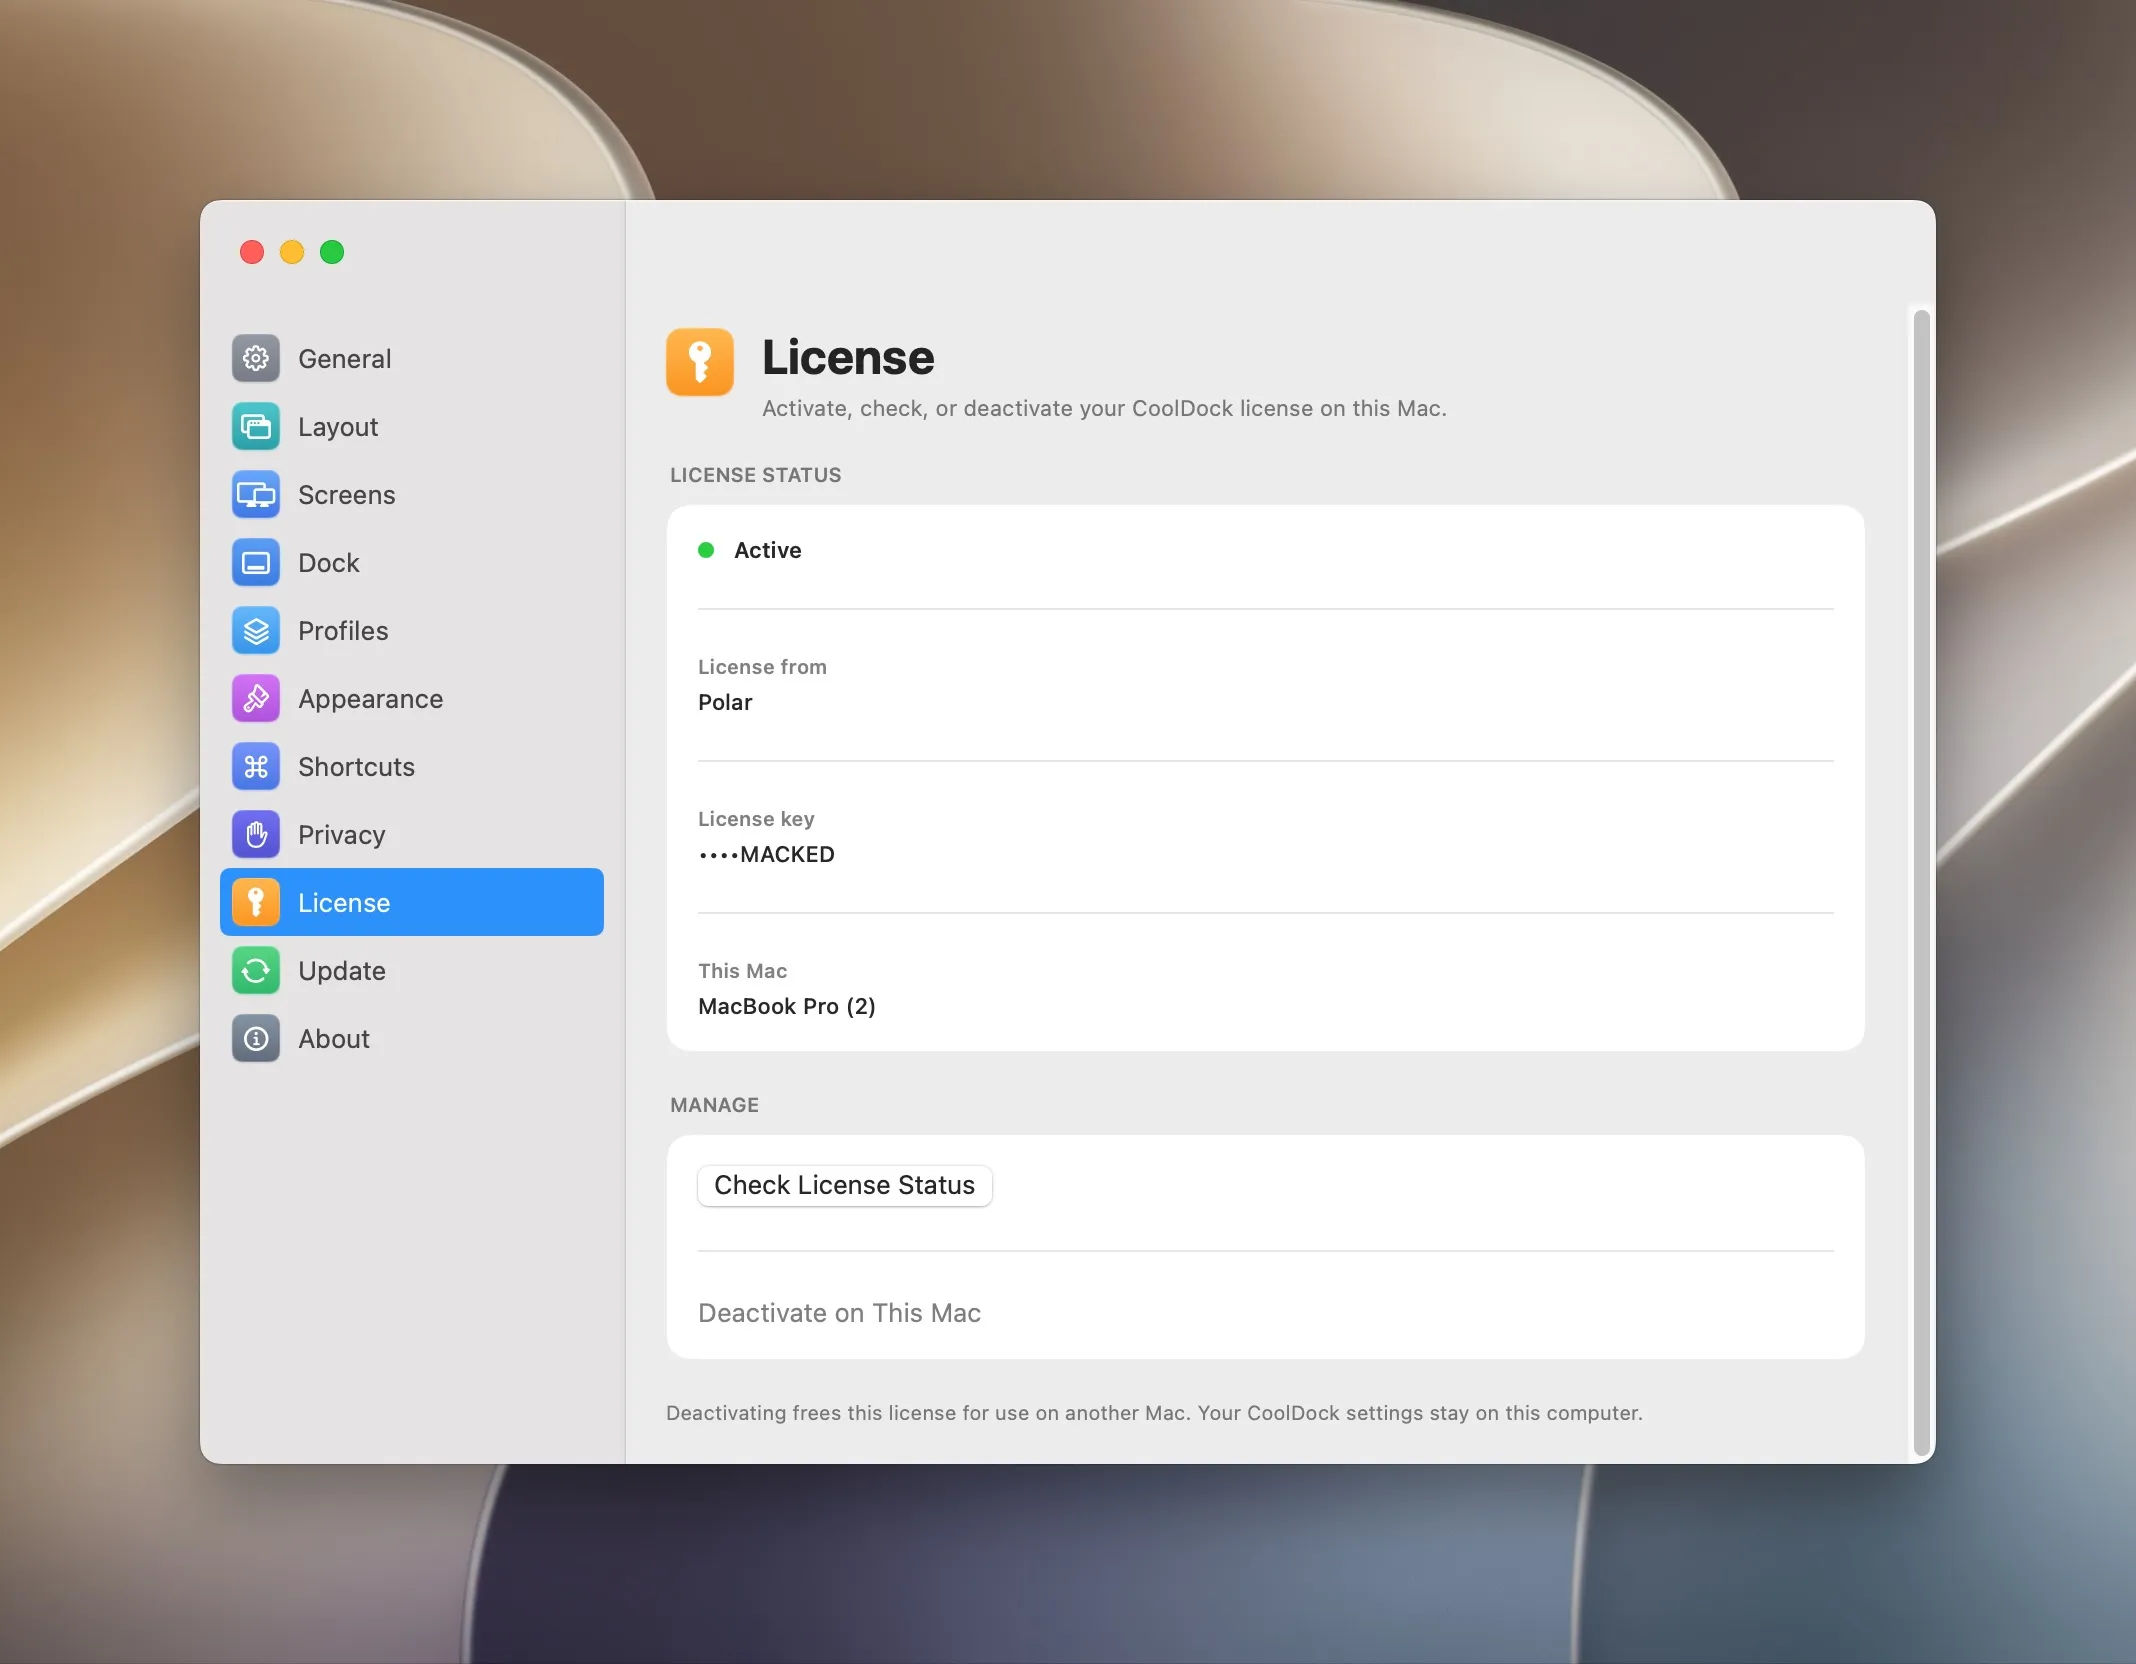Viewport: 2136px width, 1664px height.
Task: Click the green Active status dot
Action: point(706,550)
